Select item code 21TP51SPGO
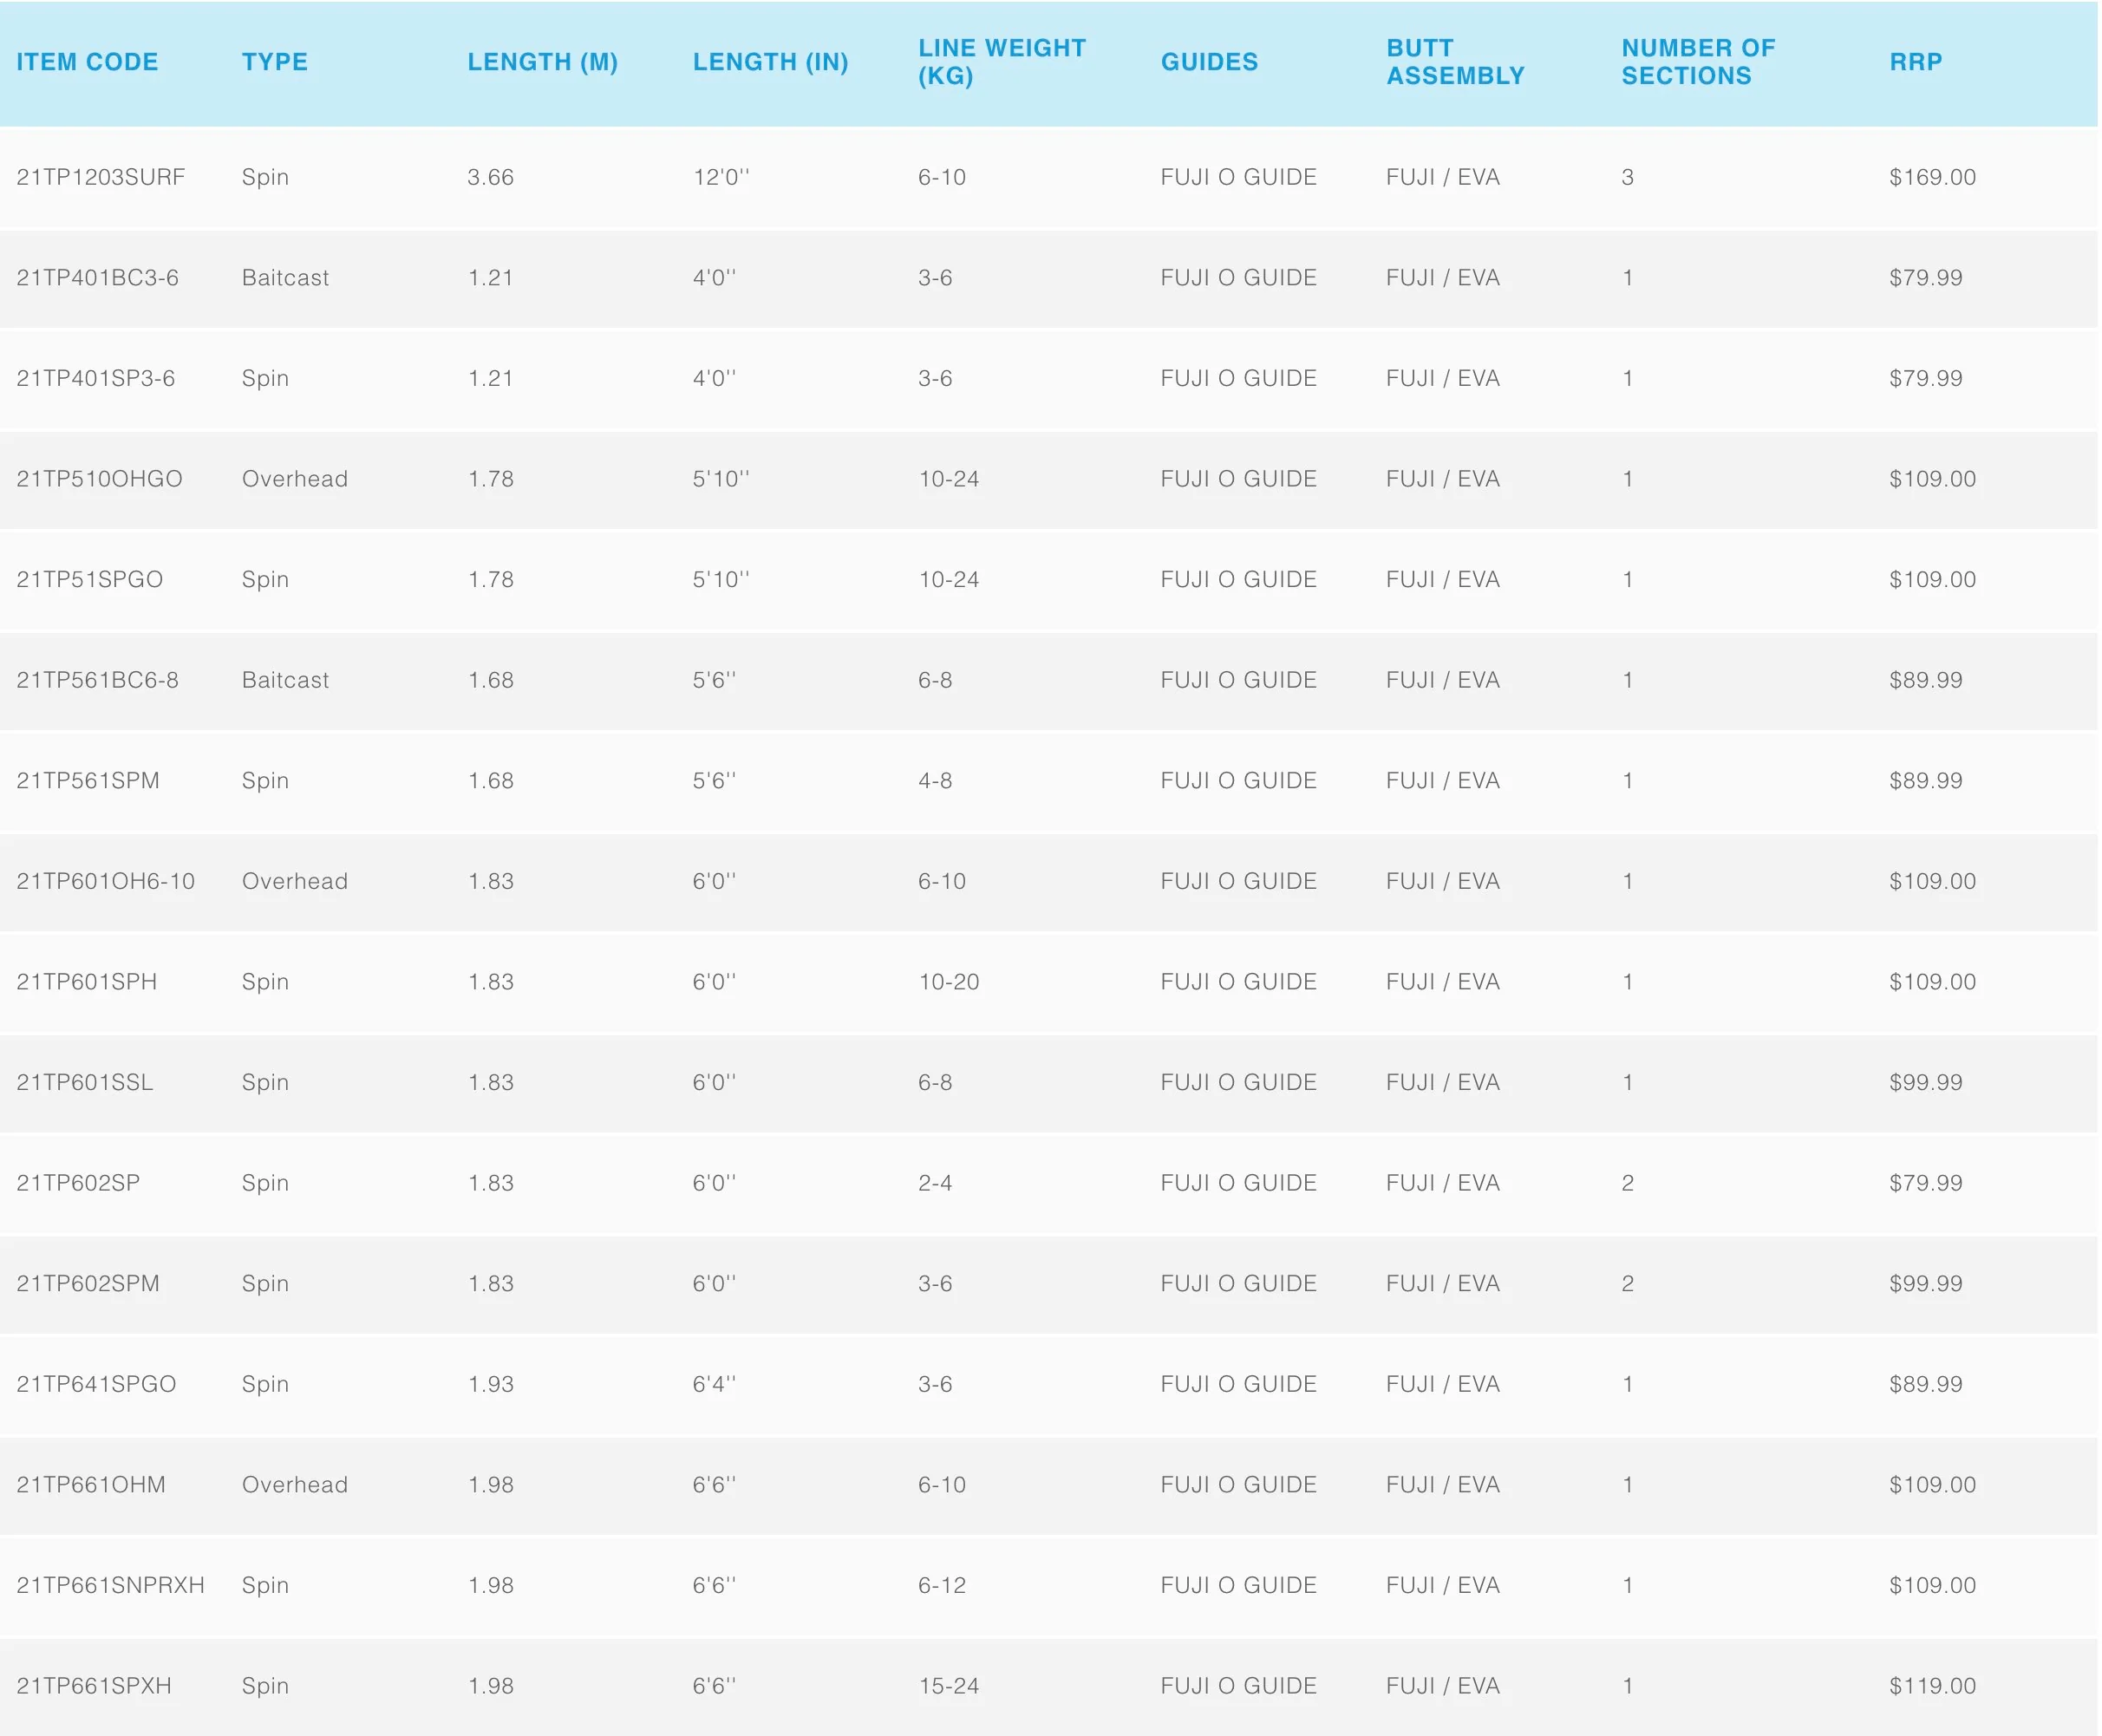The height and width of the screenshot is (1736, 2102). (90, 580)
